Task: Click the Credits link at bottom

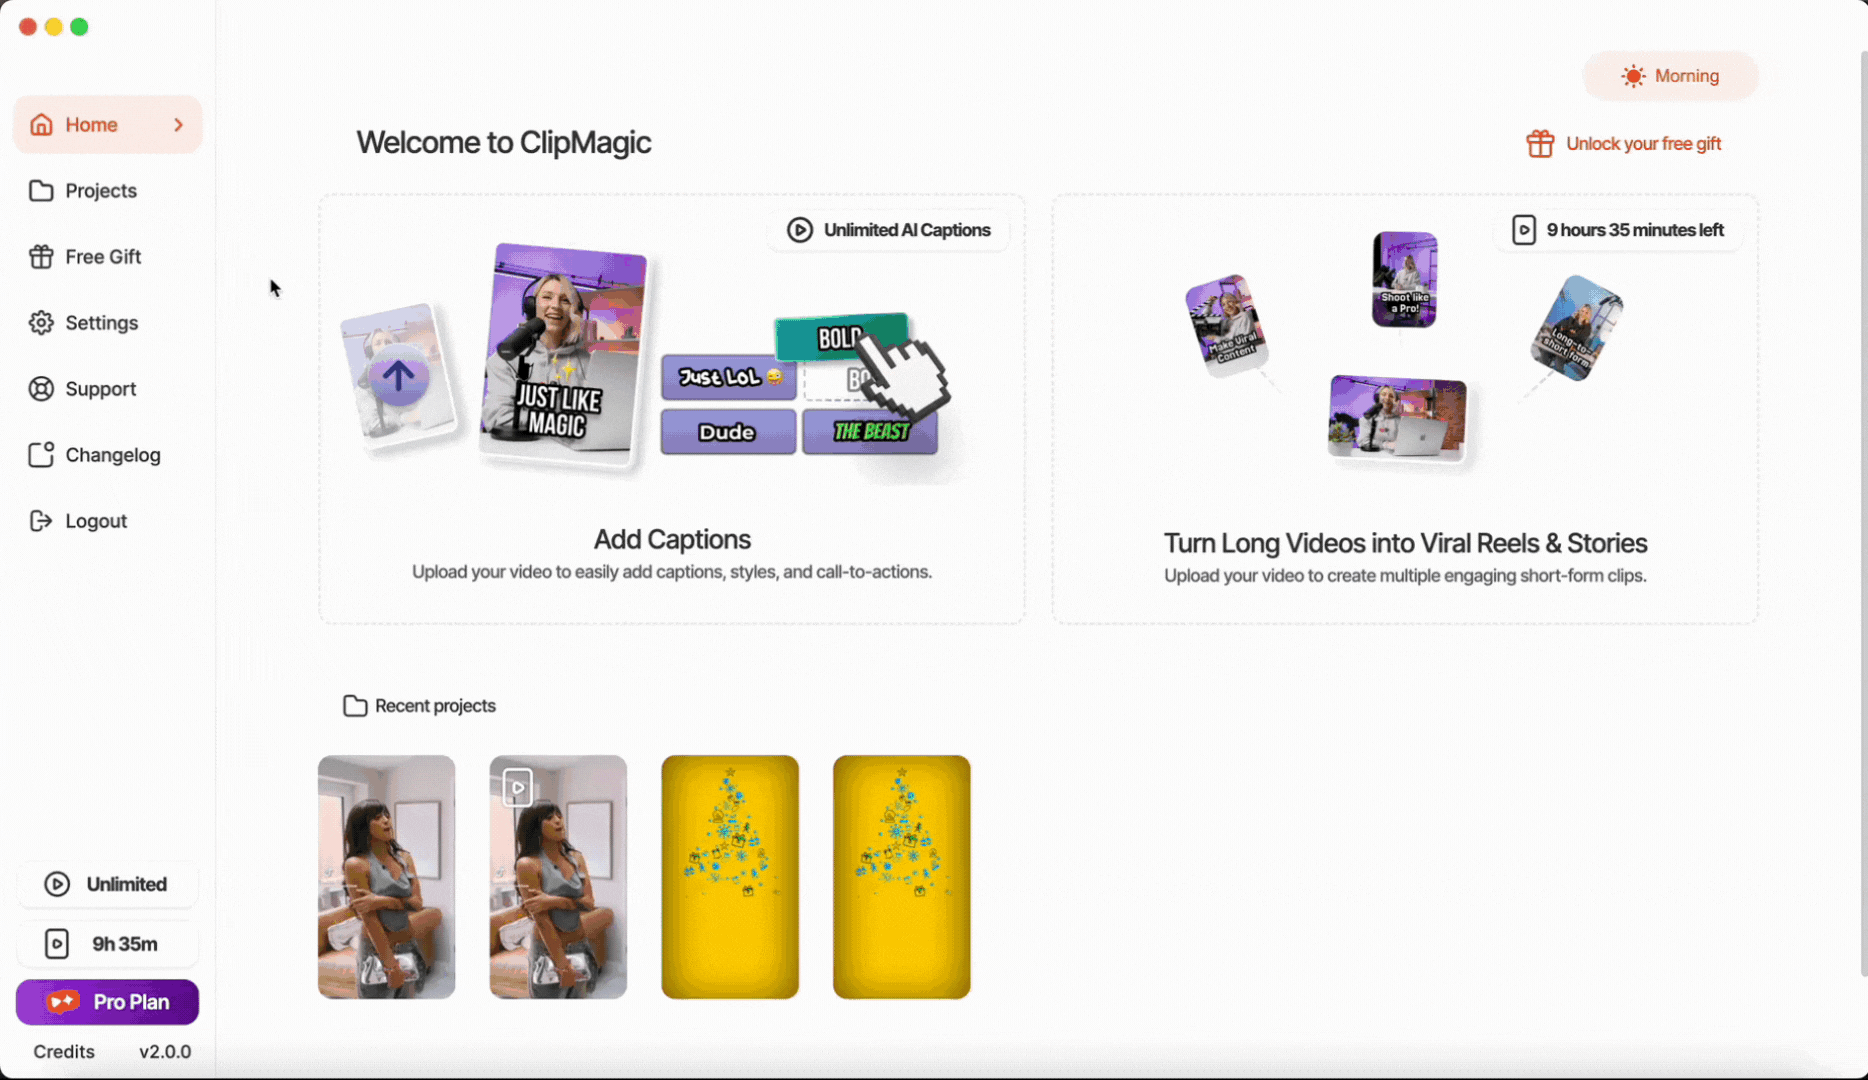Action: point(64,1052)
